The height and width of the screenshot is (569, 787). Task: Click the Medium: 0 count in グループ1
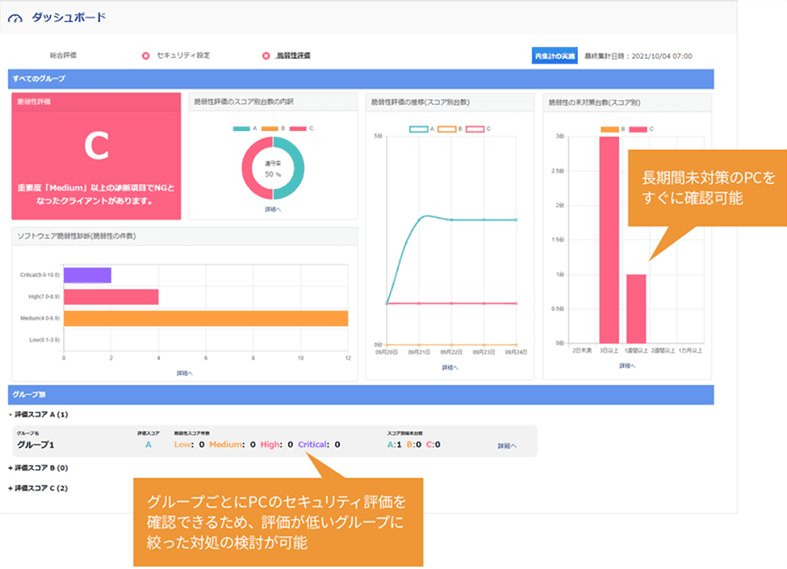coord(232,444)
